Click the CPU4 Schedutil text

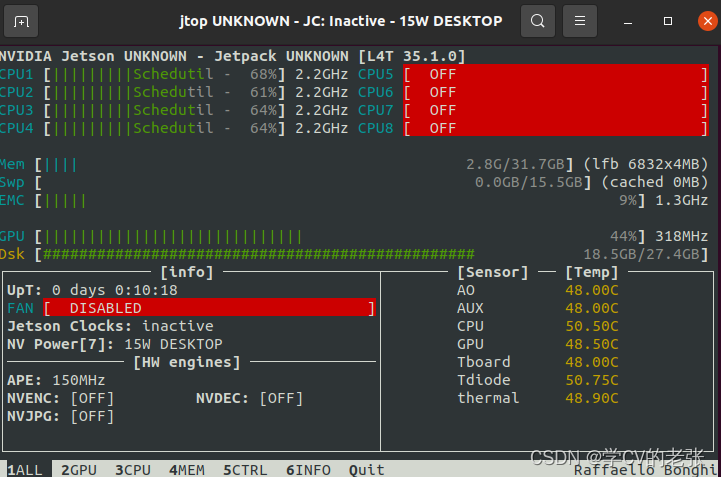tap(173, 128)
